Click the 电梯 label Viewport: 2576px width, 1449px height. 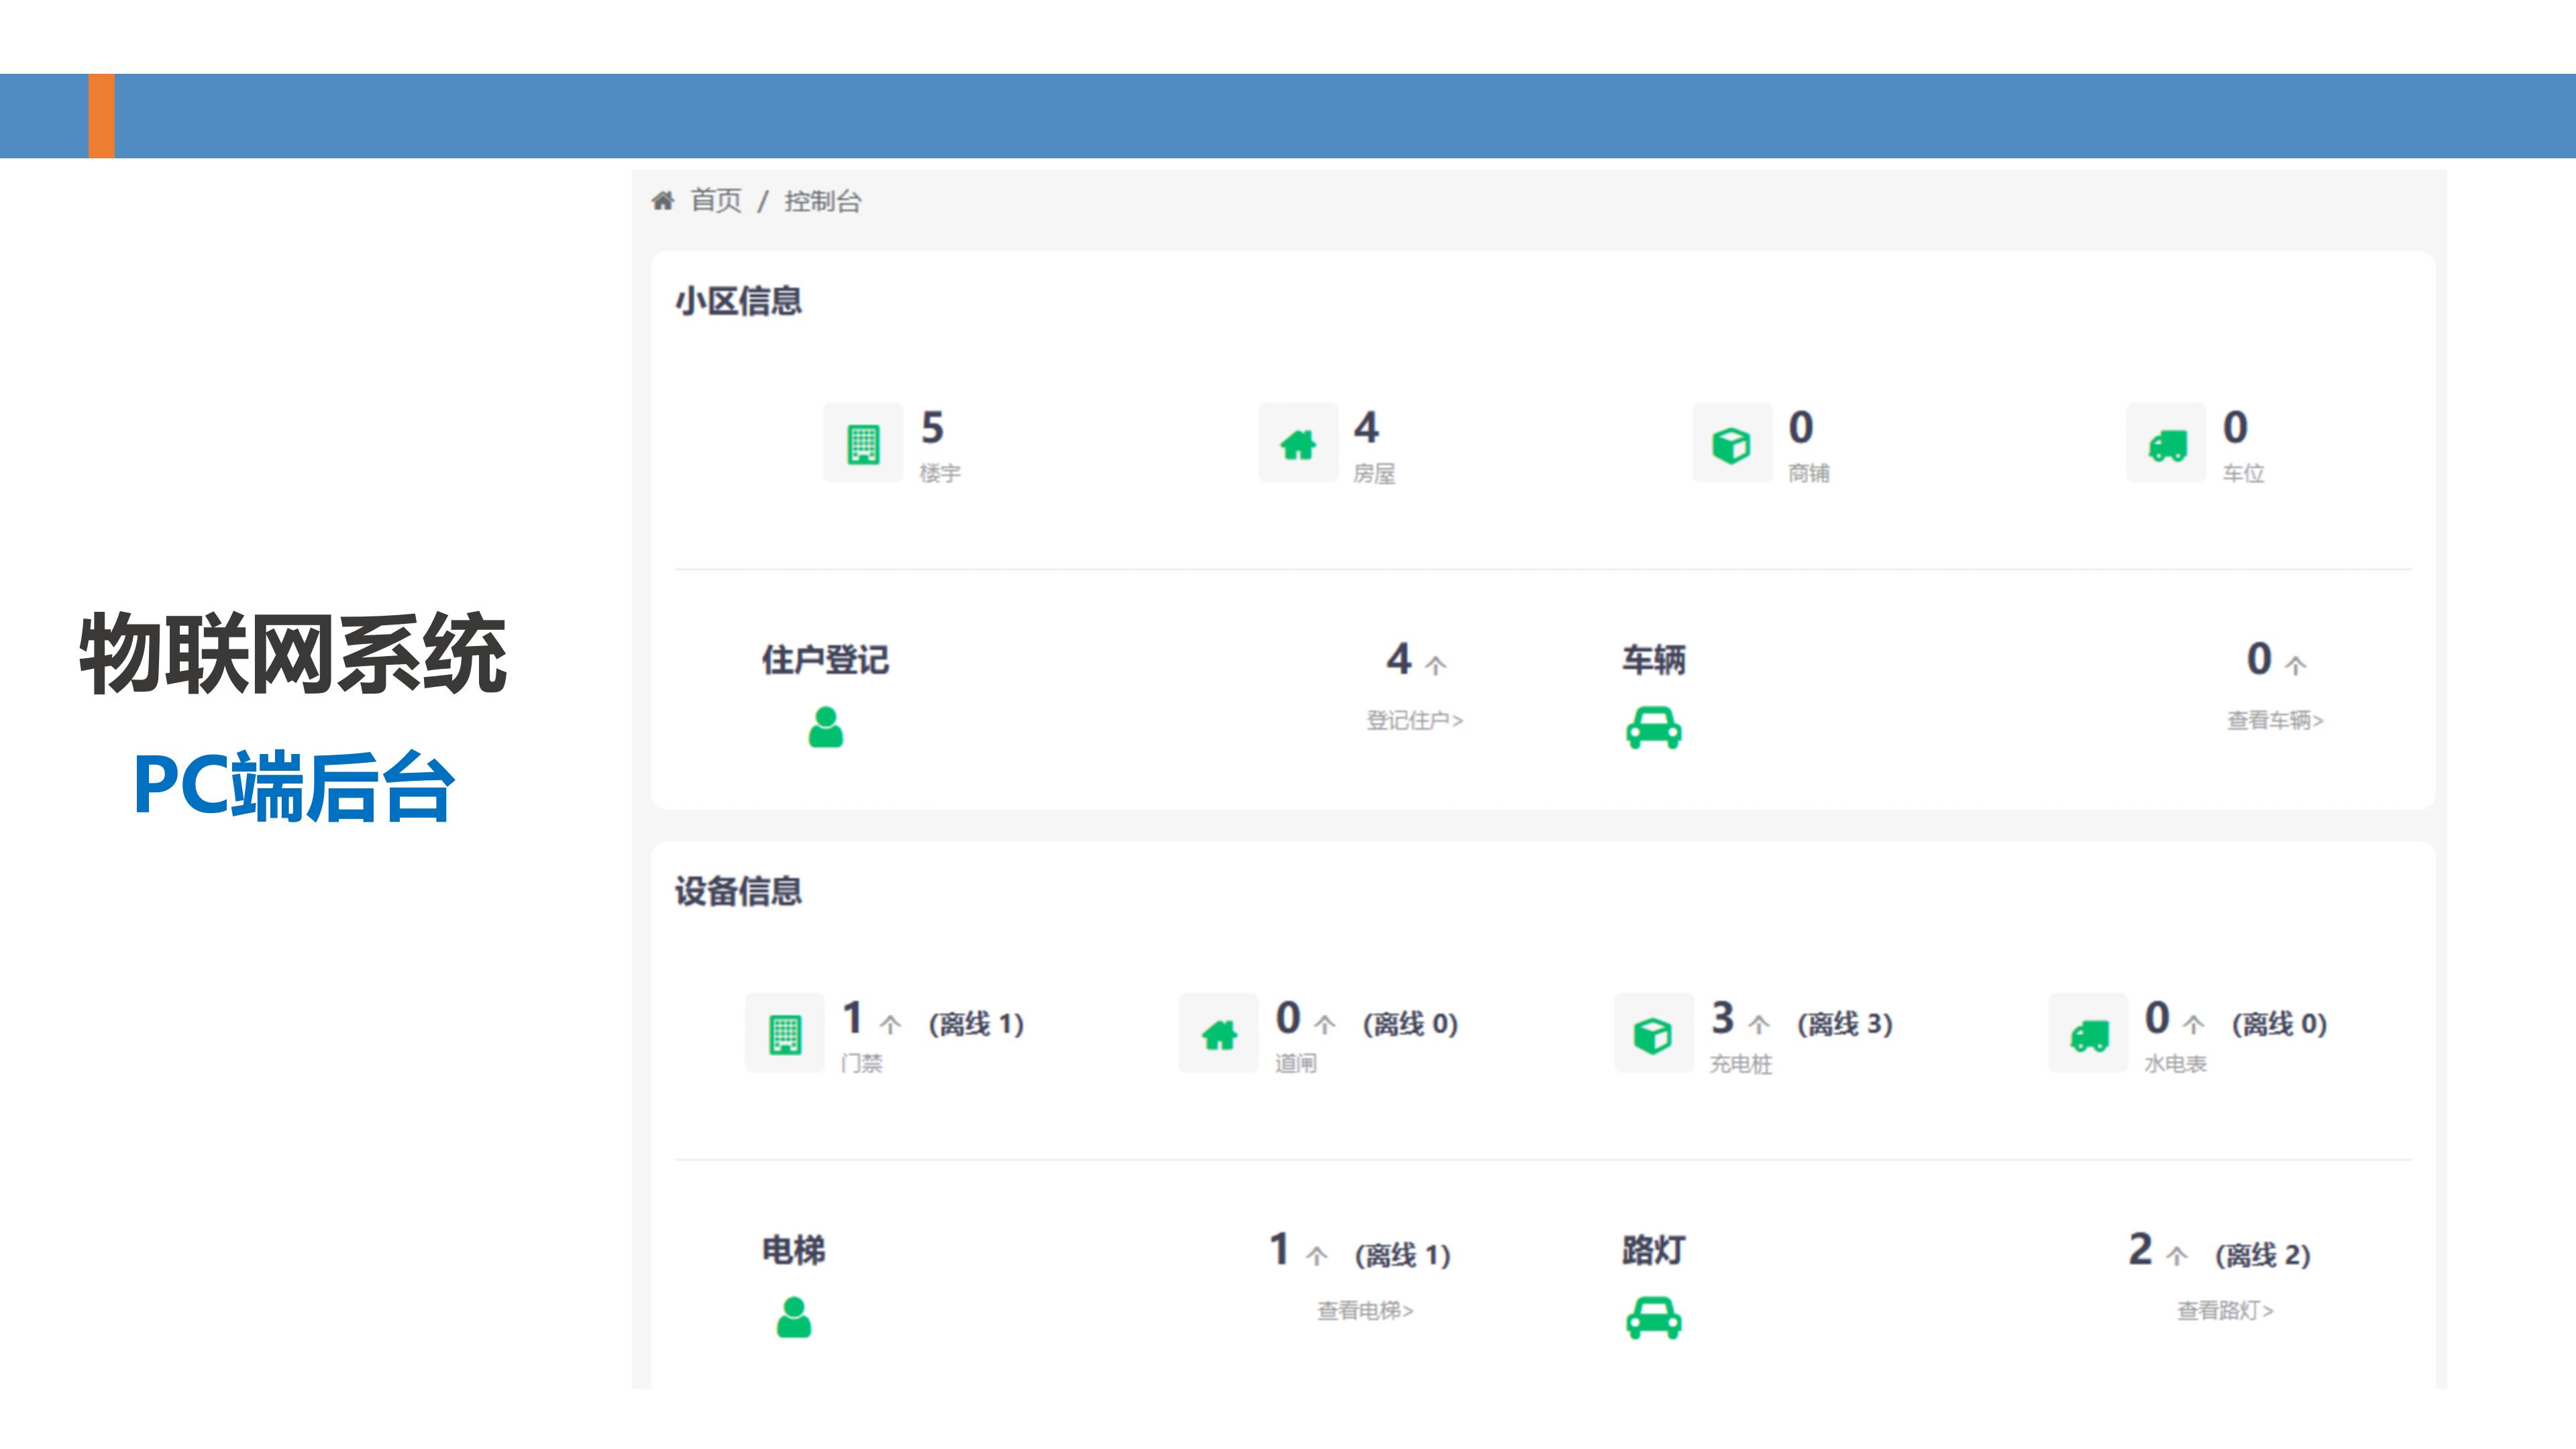click(x=793, y=1250)
